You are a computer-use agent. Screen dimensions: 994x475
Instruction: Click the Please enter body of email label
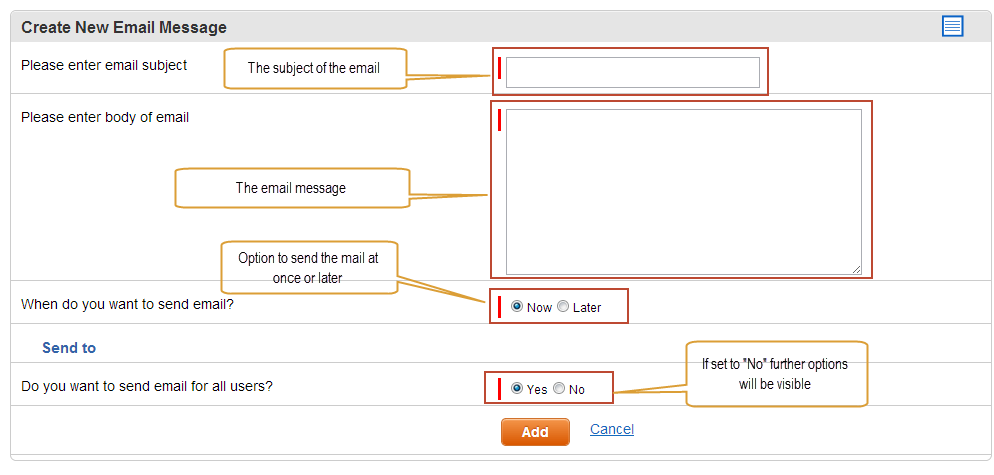tap(105, 117)
